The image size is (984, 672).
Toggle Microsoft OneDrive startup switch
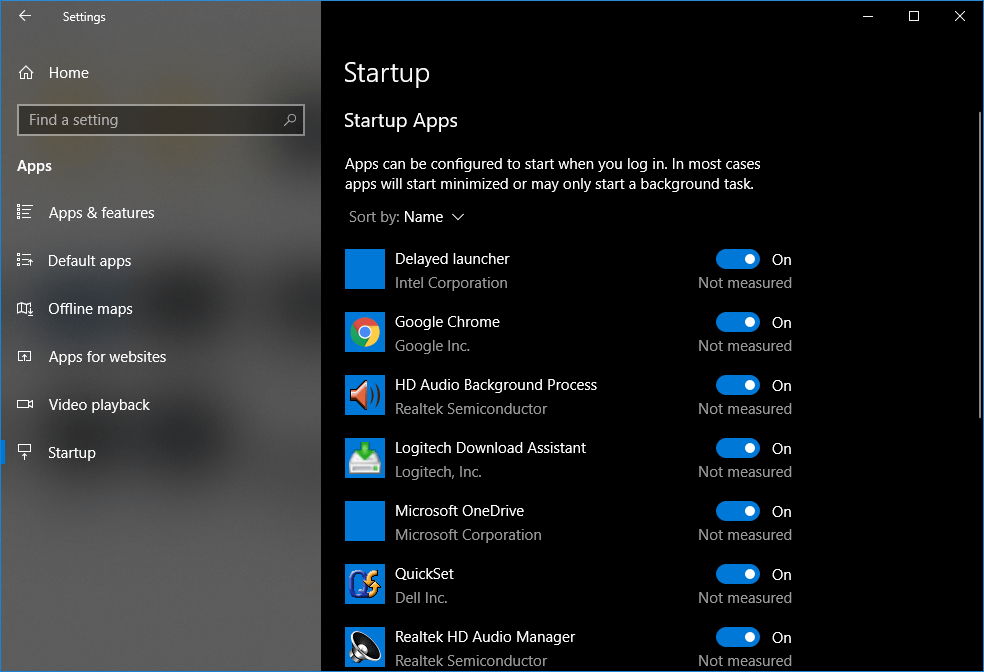coord(738,511)
